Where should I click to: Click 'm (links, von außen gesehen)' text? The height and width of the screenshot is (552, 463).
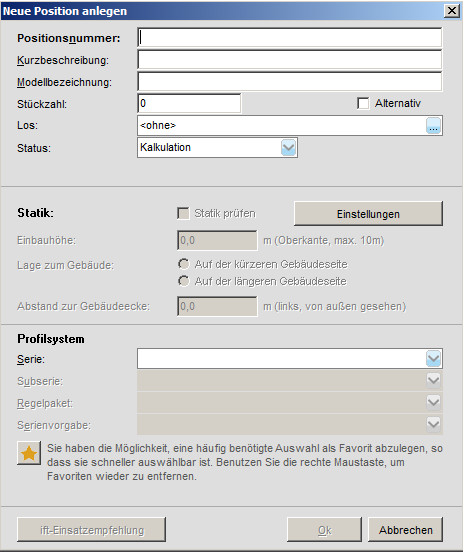point(334,307)
